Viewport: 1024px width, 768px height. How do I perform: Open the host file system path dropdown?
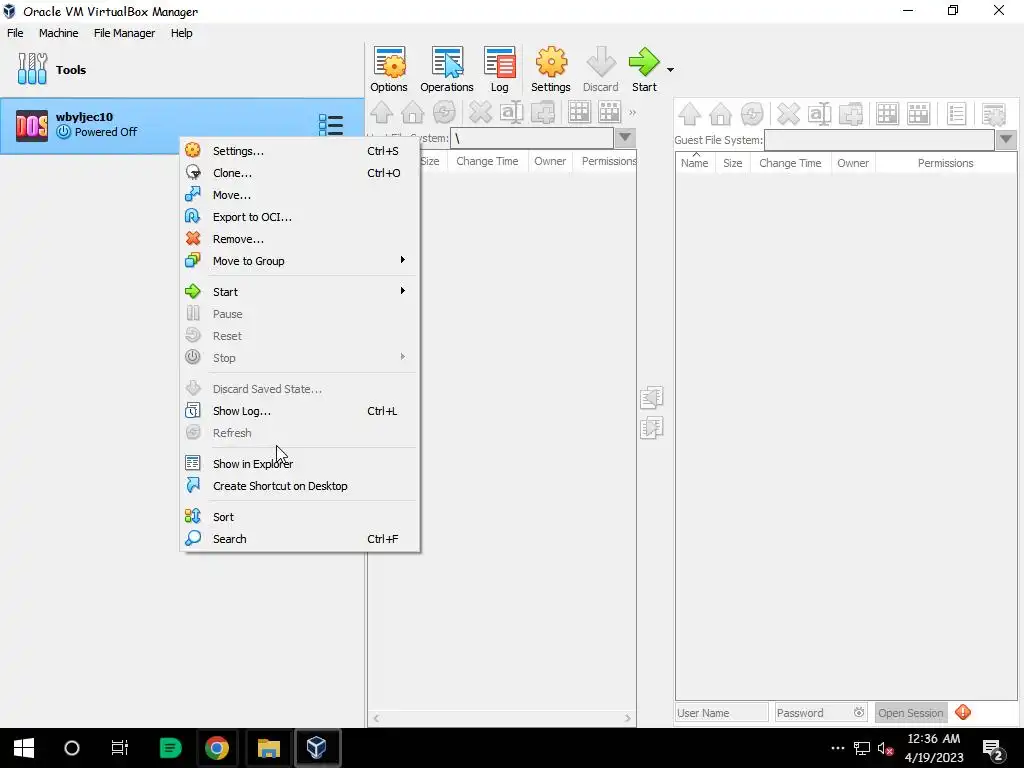(625, 138)
